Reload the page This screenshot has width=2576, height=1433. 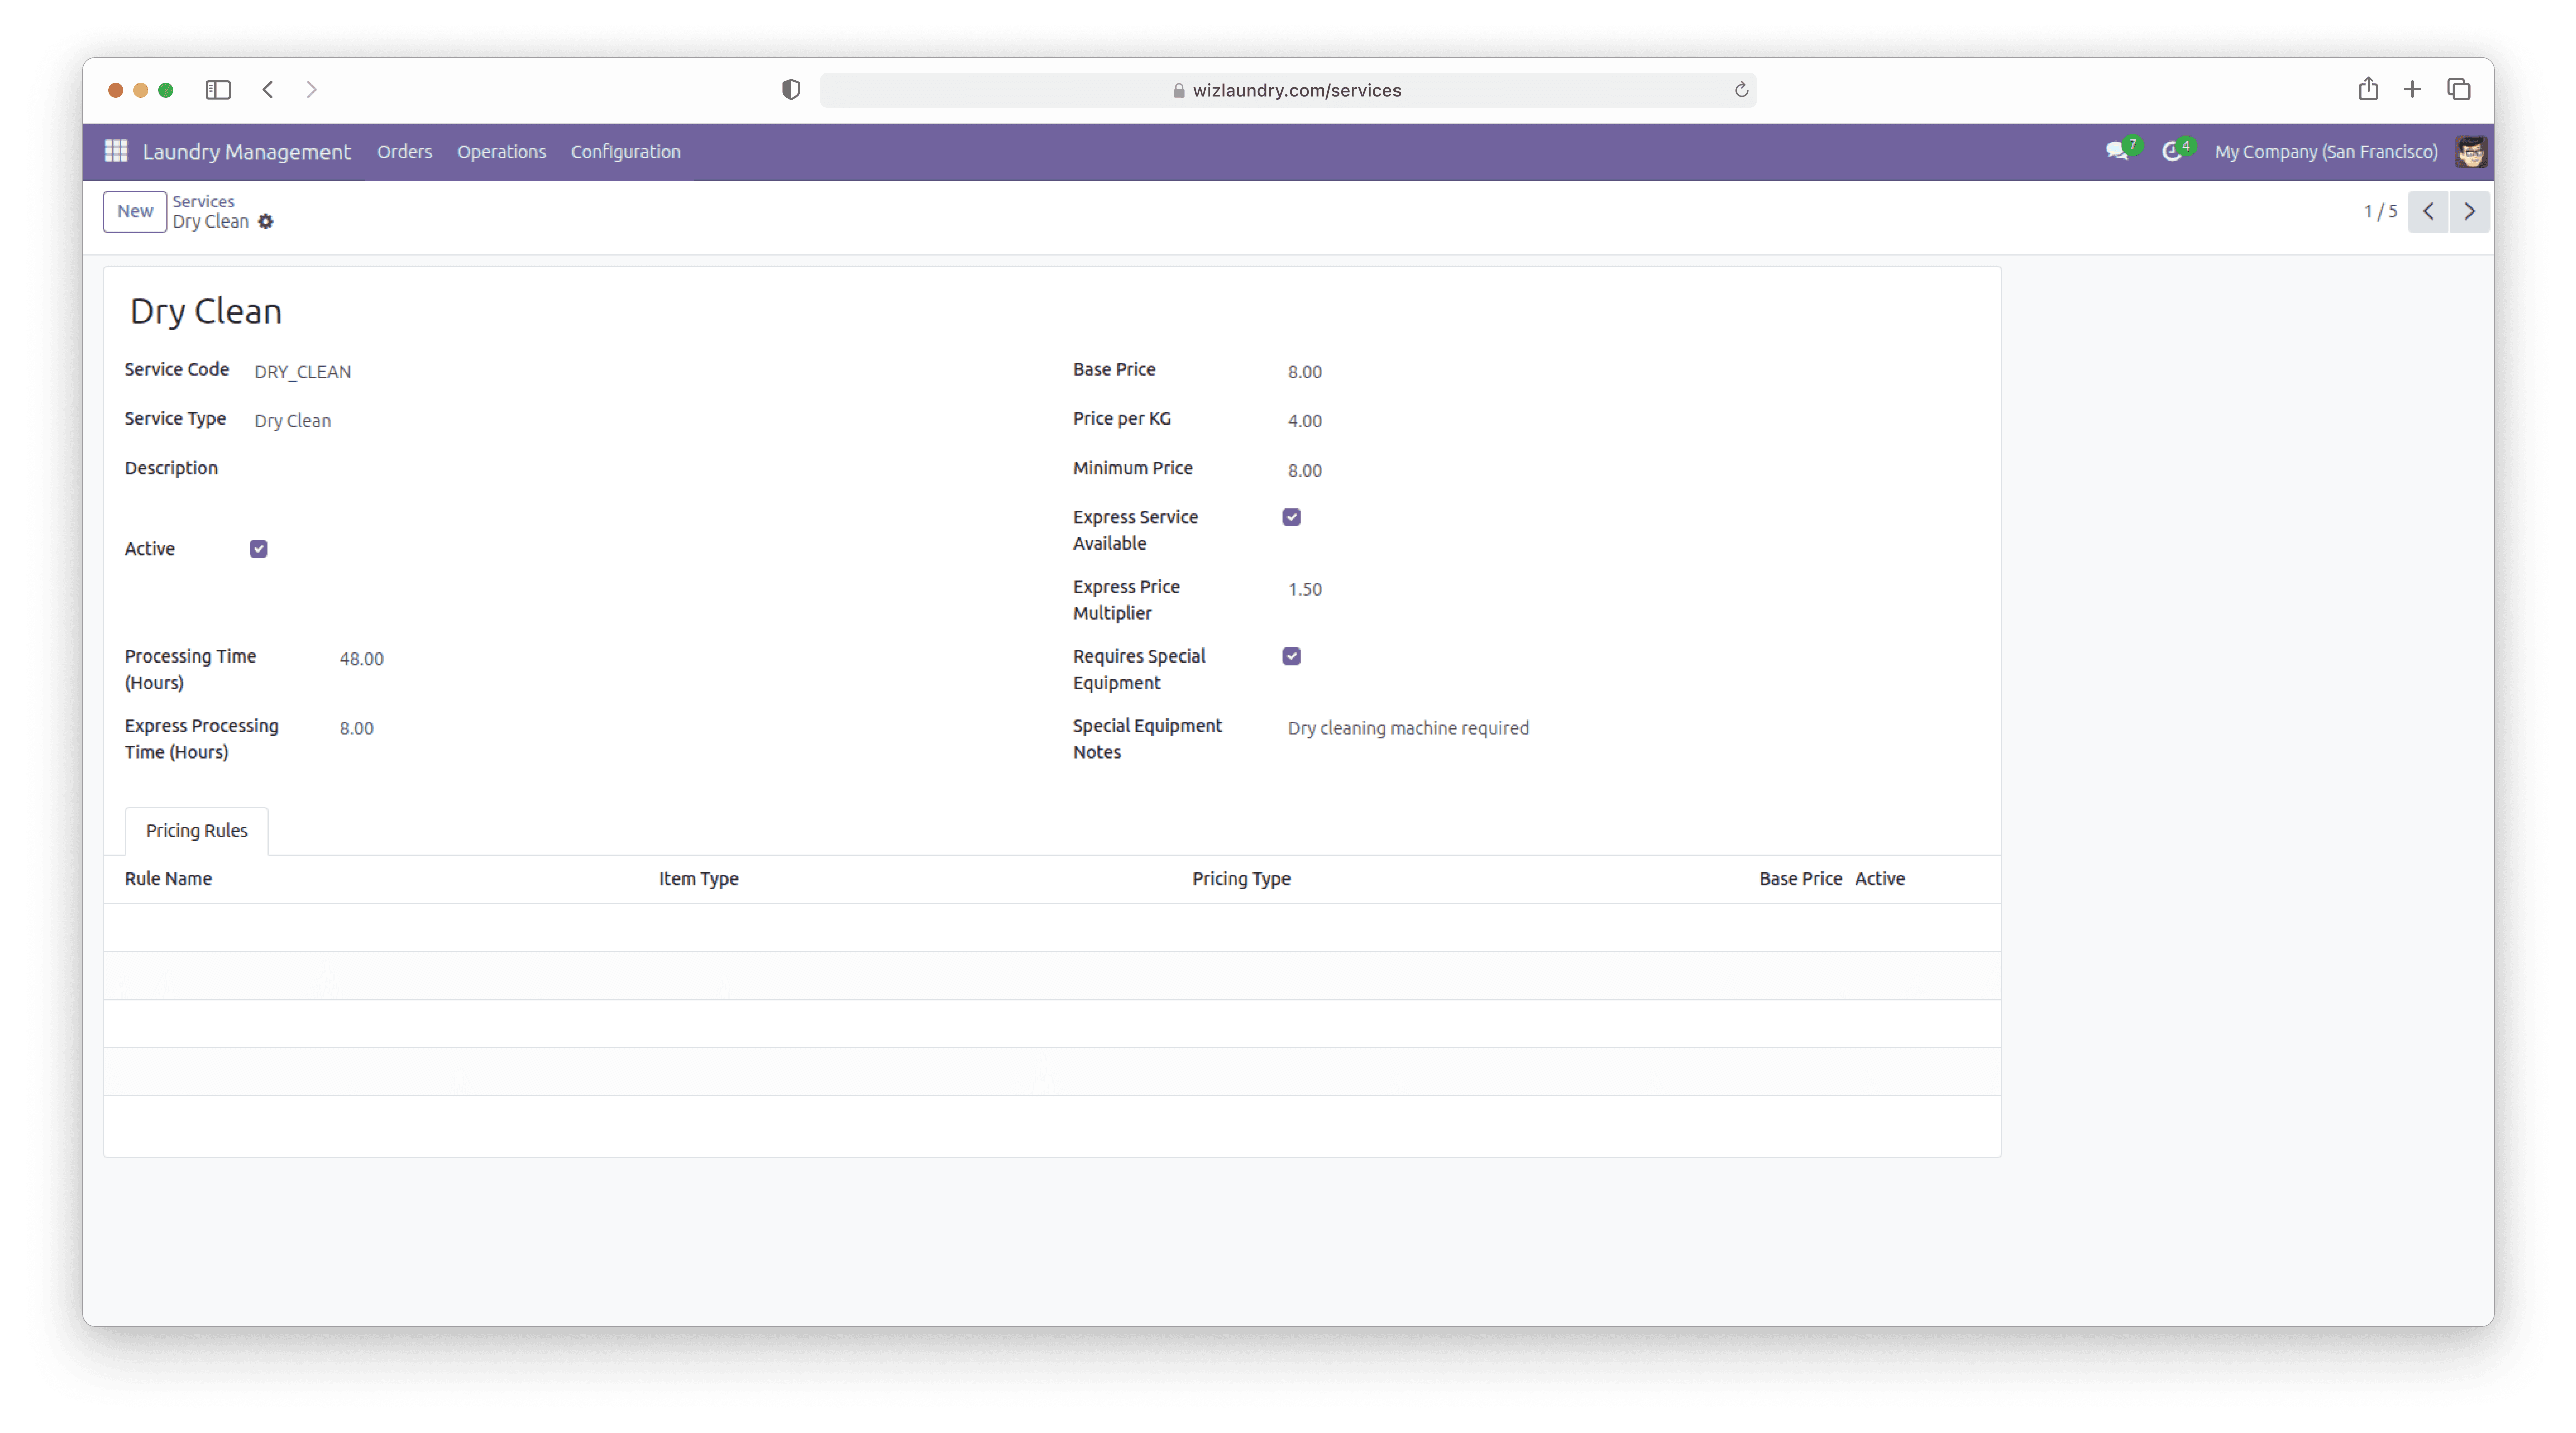[x=1741, y=90]
